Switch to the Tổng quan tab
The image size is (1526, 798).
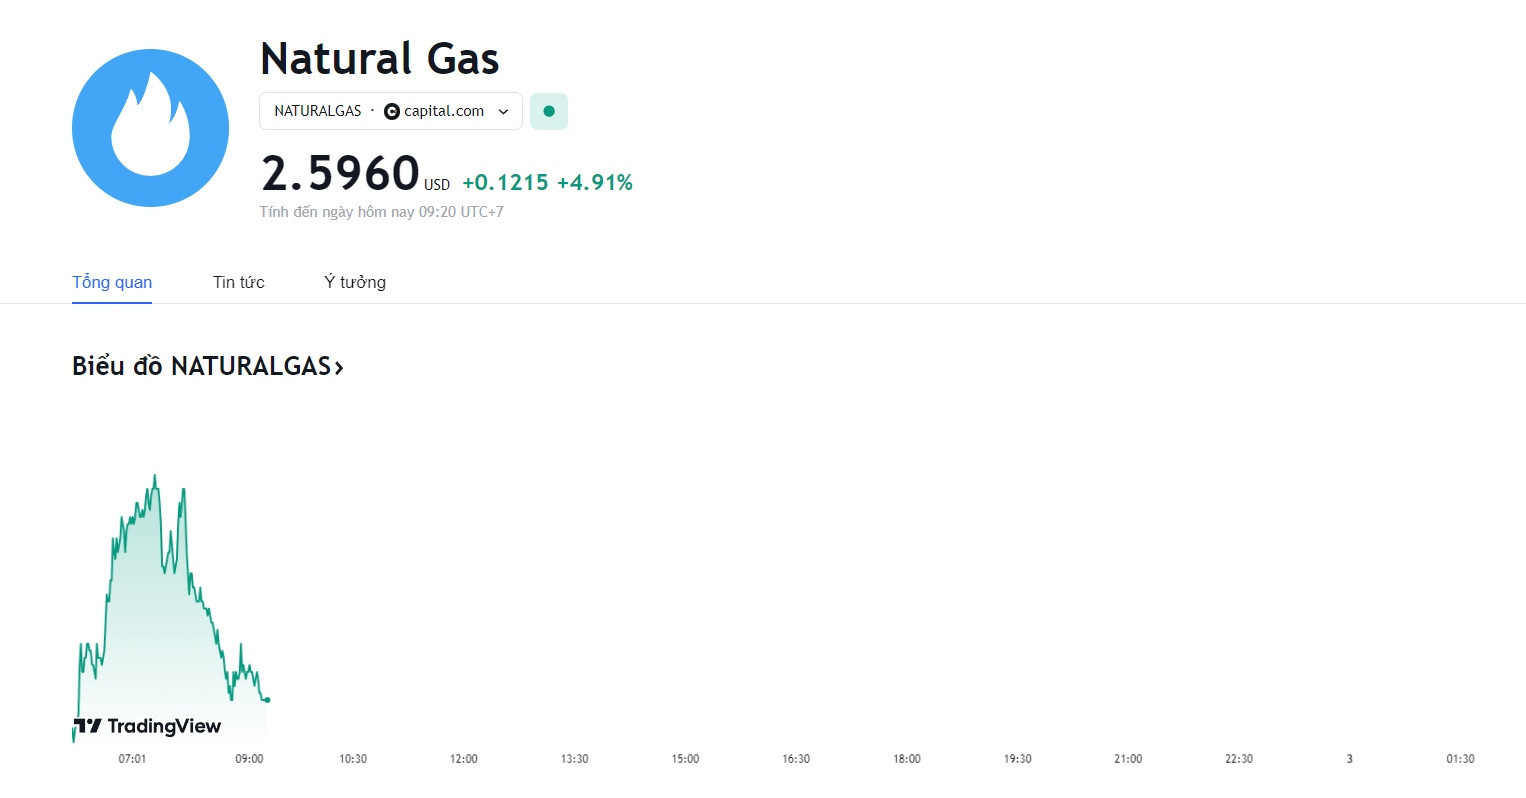click(x=112, y=282)
